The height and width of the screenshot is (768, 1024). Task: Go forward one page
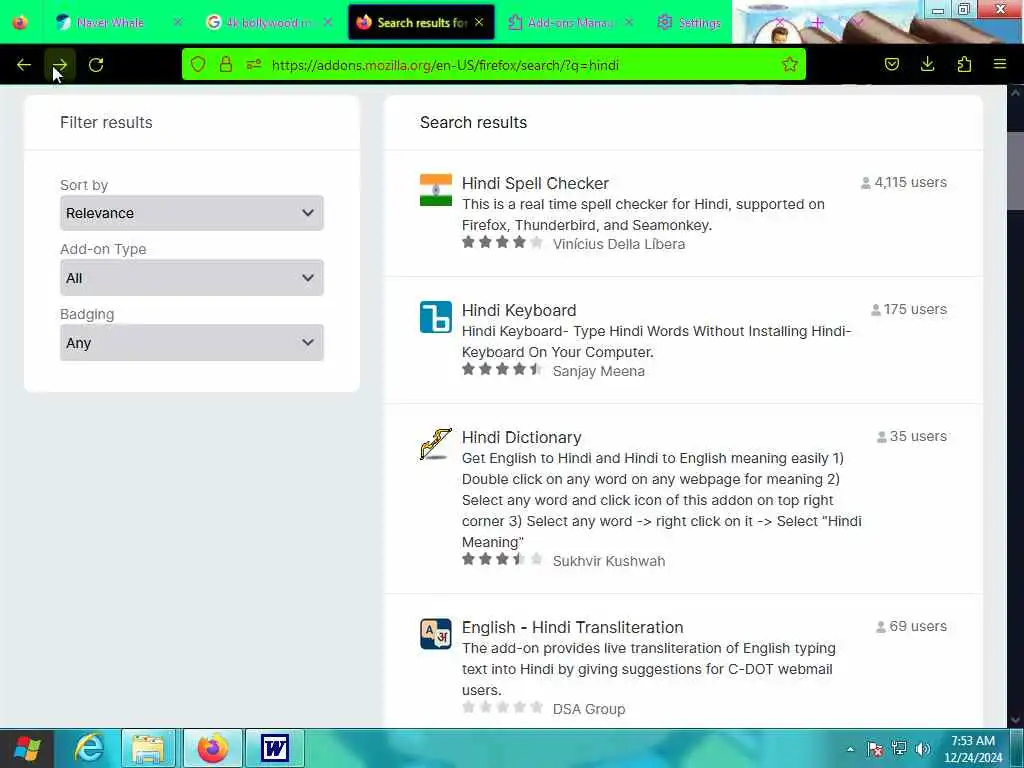60,65
